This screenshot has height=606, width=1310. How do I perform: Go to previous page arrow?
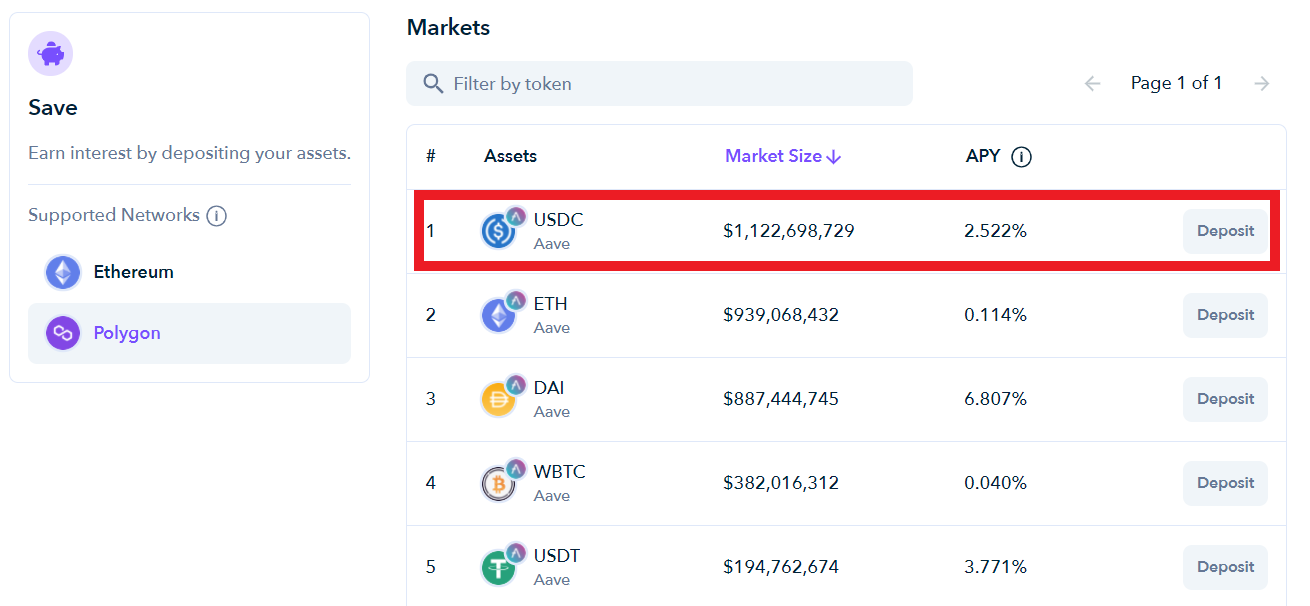1092,84
